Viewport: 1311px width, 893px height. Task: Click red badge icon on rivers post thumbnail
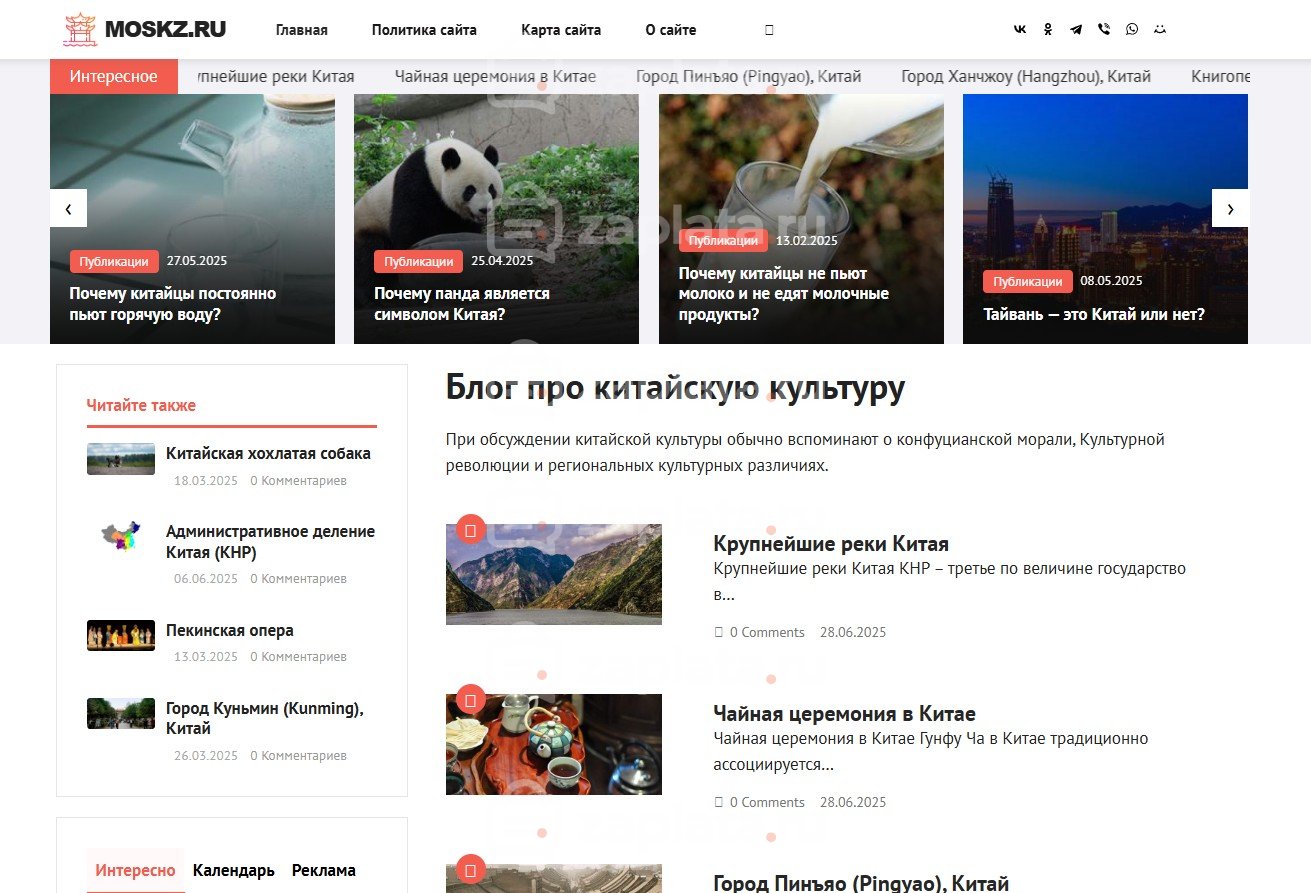click(x=471, y=528)
